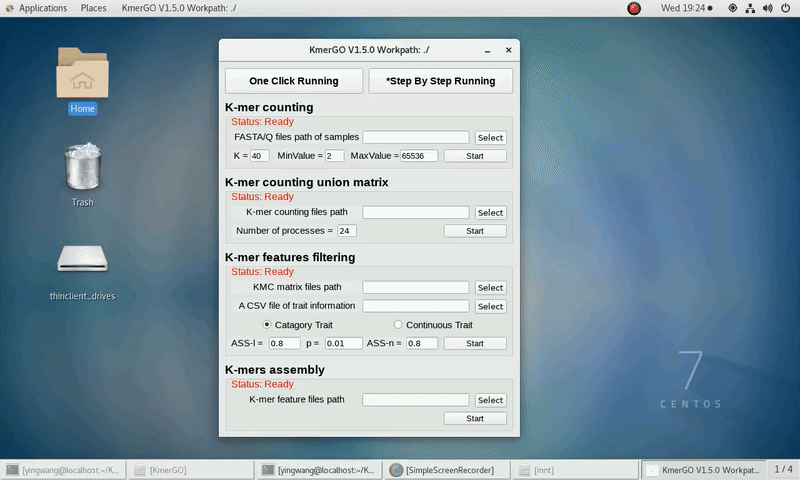Minimize the KmerGO window
The image size is (800, 480).
point(488,50)
